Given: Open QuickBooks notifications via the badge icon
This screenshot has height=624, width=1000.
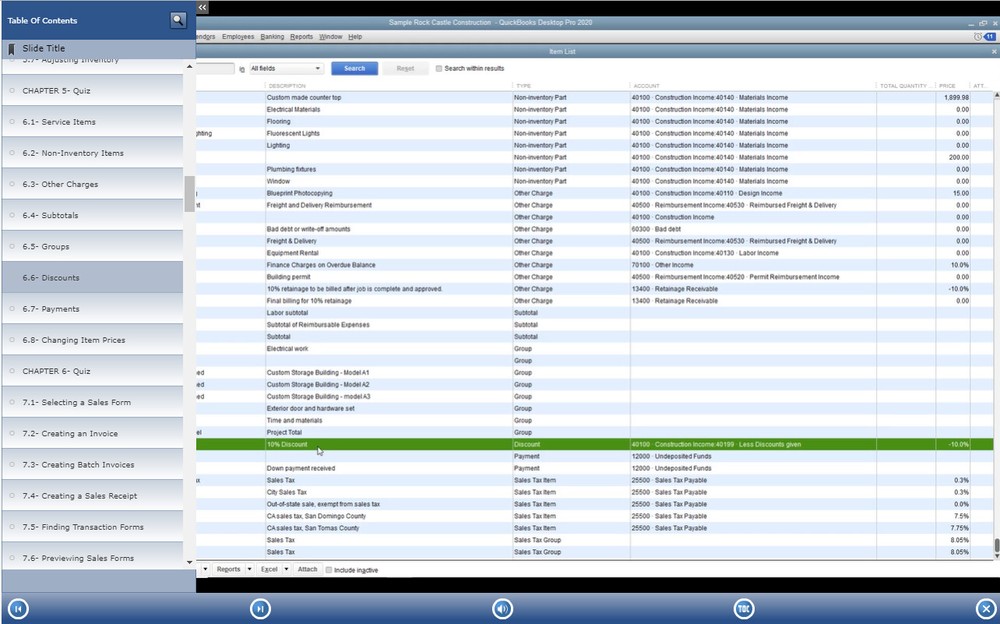Looking at the screenshot, I should pyautogui.click(x=988, y=35).
